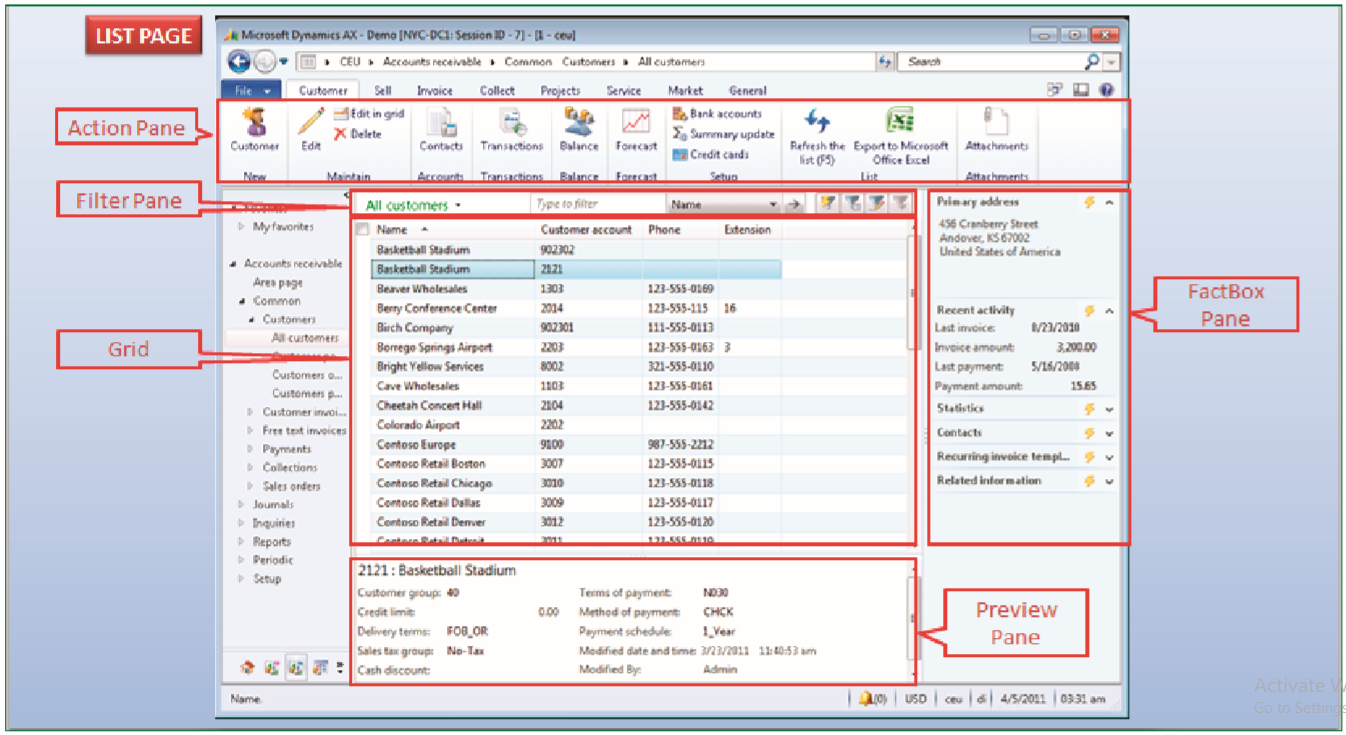Sort by Customer account column header

[586, 230]
